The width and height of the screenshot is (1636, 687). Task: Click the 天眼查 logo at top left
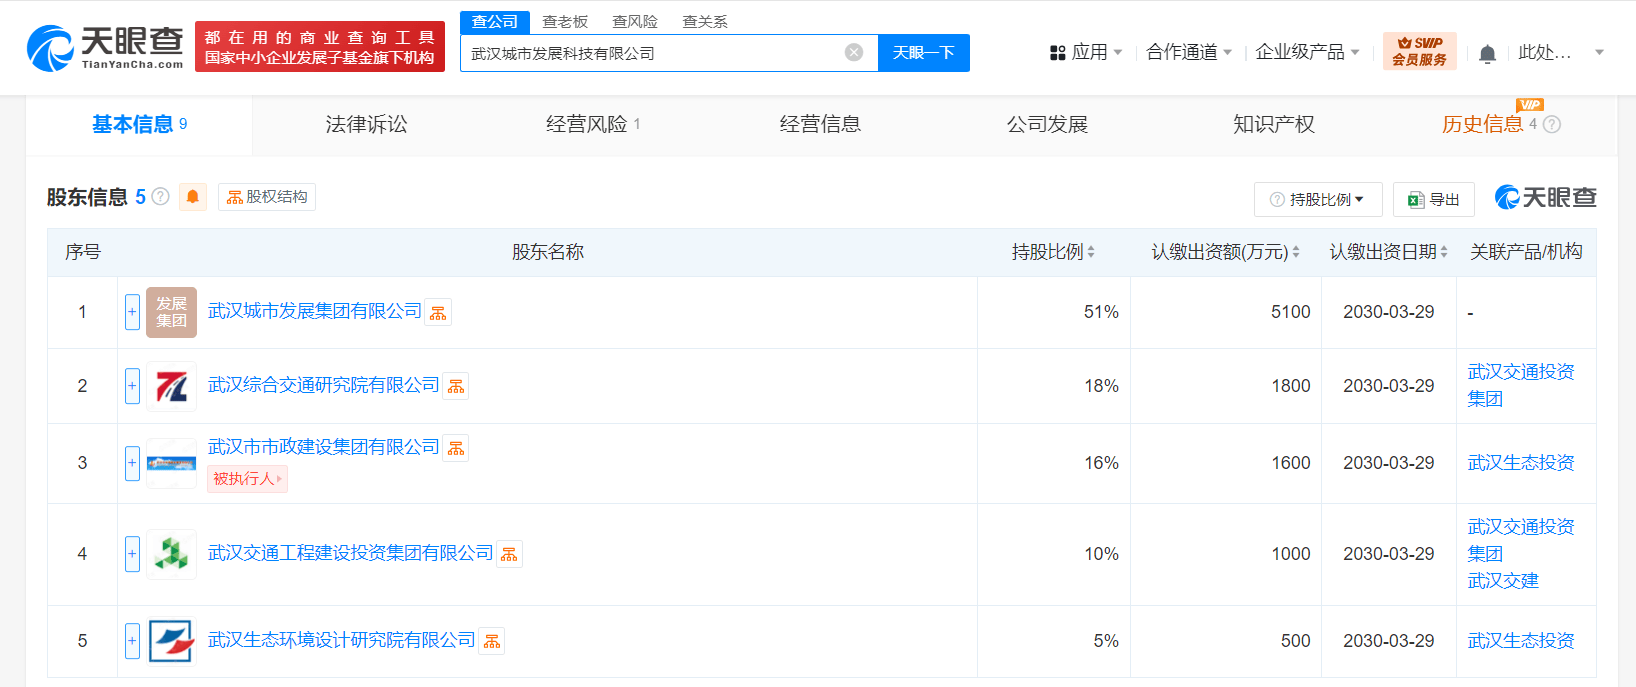point(105,47)
